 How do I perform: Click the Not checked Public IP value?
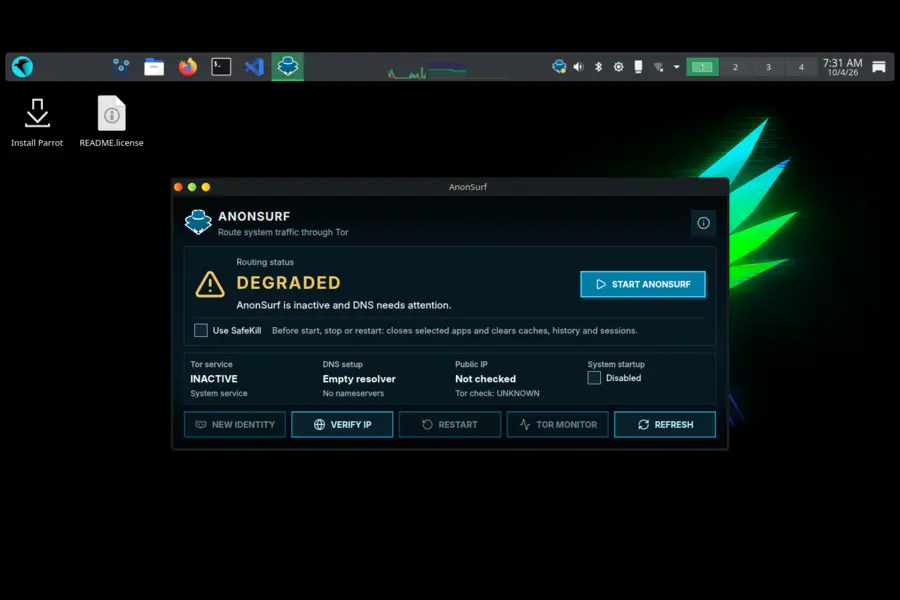point(486,379)
